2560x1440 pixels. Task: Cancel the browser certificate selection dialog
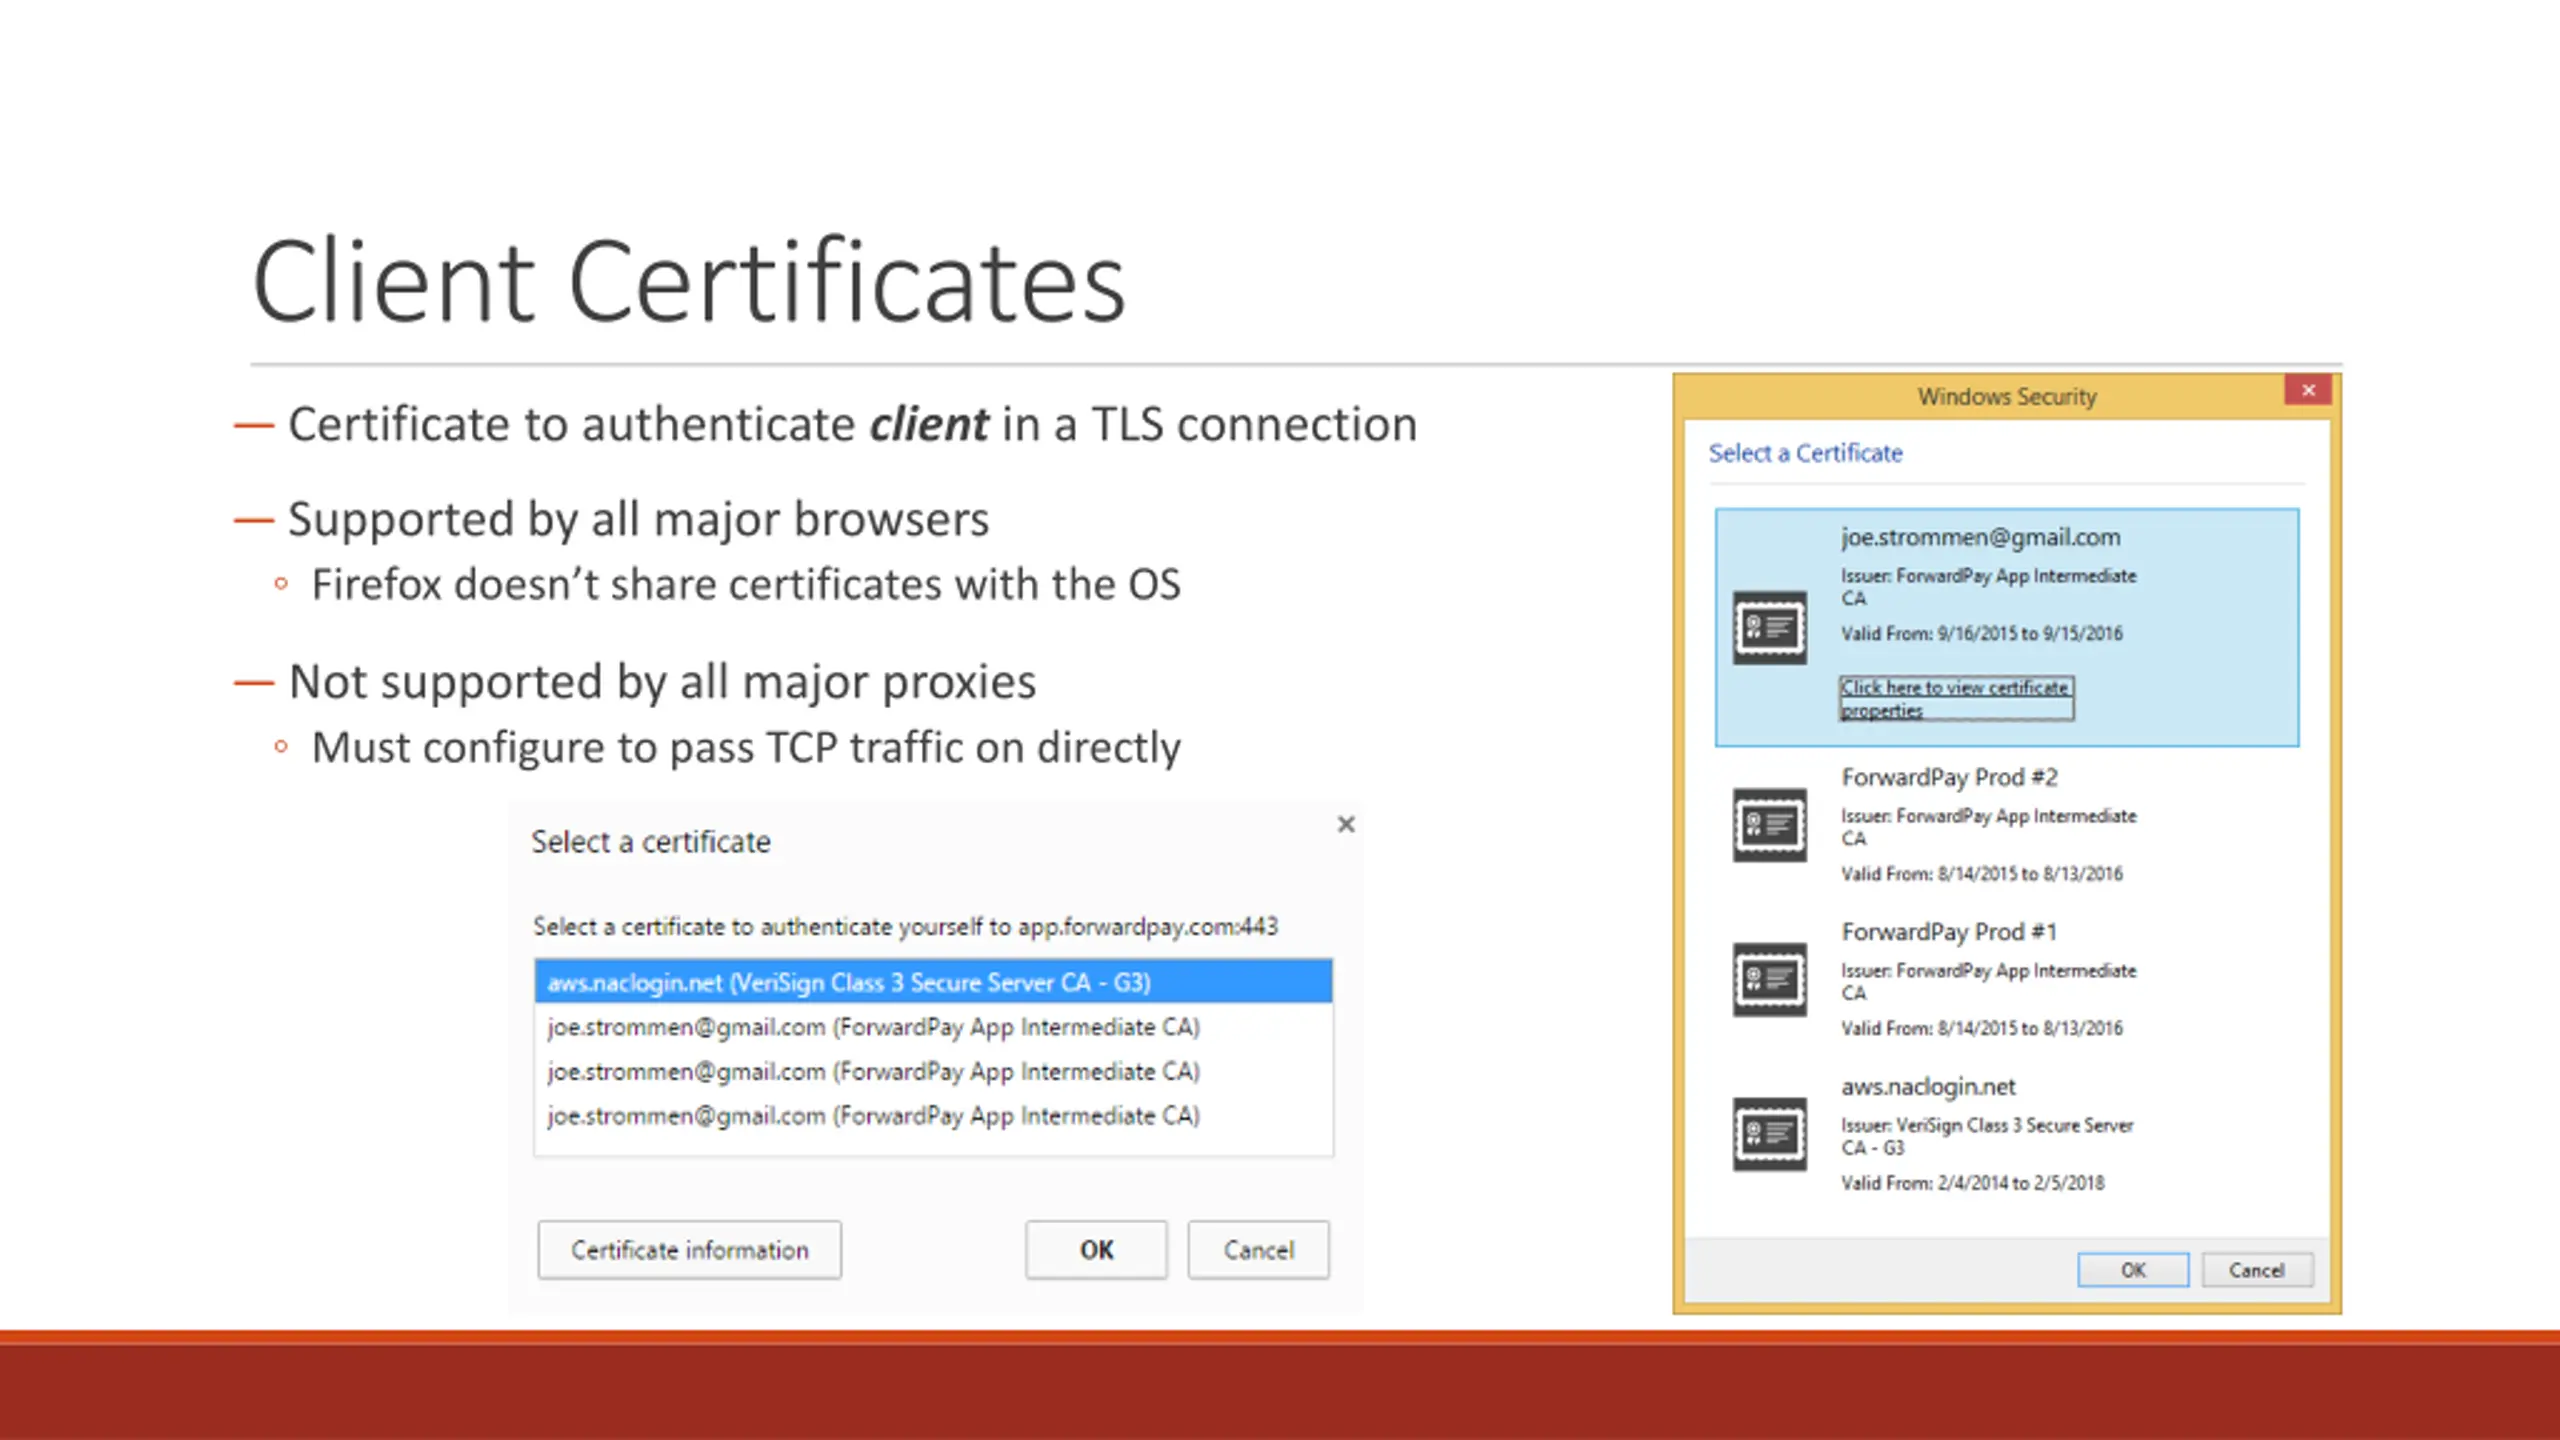1258,1250
